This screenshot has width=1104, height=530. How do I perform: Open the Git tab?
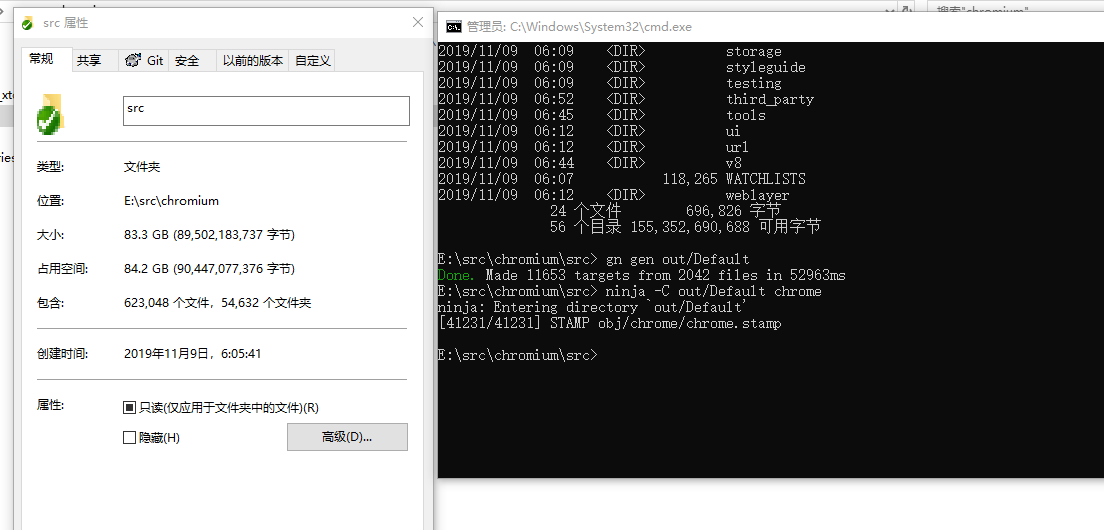coord(144,61)
